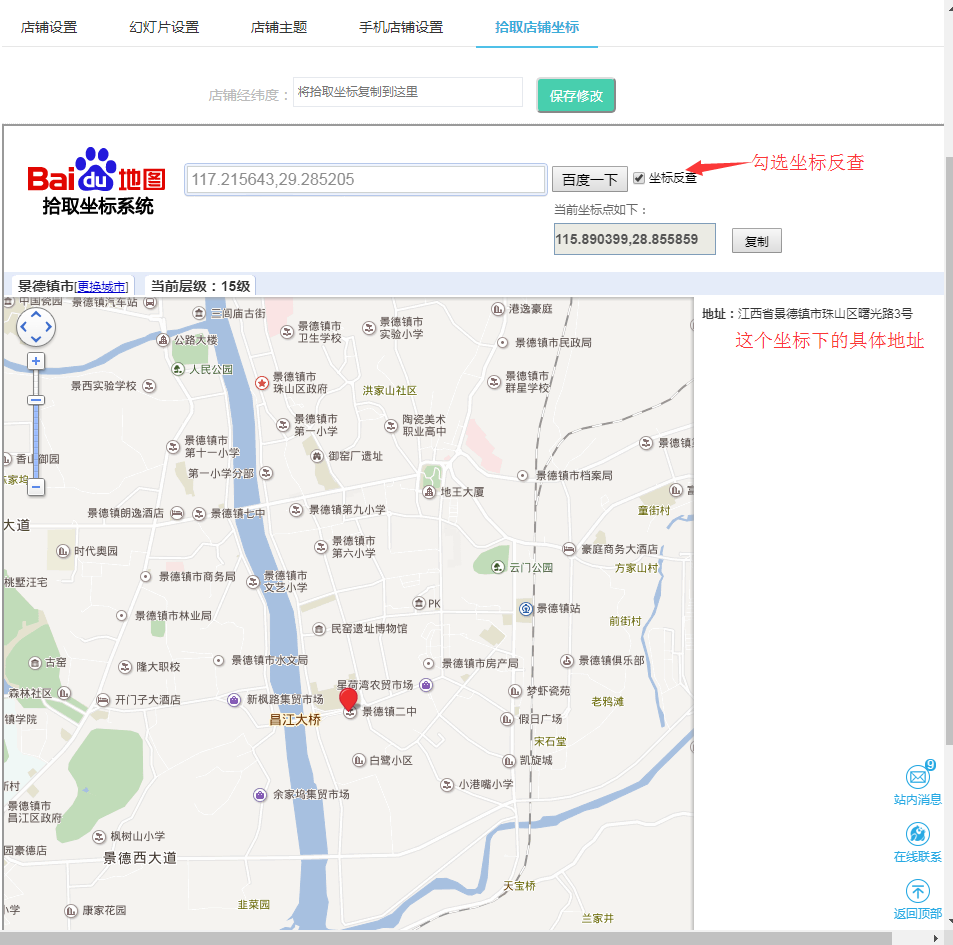Pan the map left with the arrow control
The height and width of the screenshot is (945, 953).
[24, 327]
